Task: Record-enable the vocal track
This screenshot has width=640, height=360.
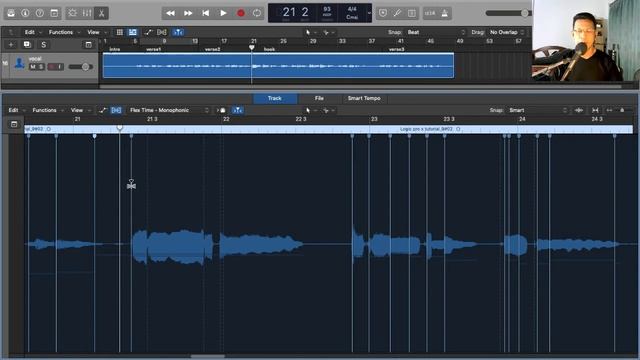Action: (51, 67)
